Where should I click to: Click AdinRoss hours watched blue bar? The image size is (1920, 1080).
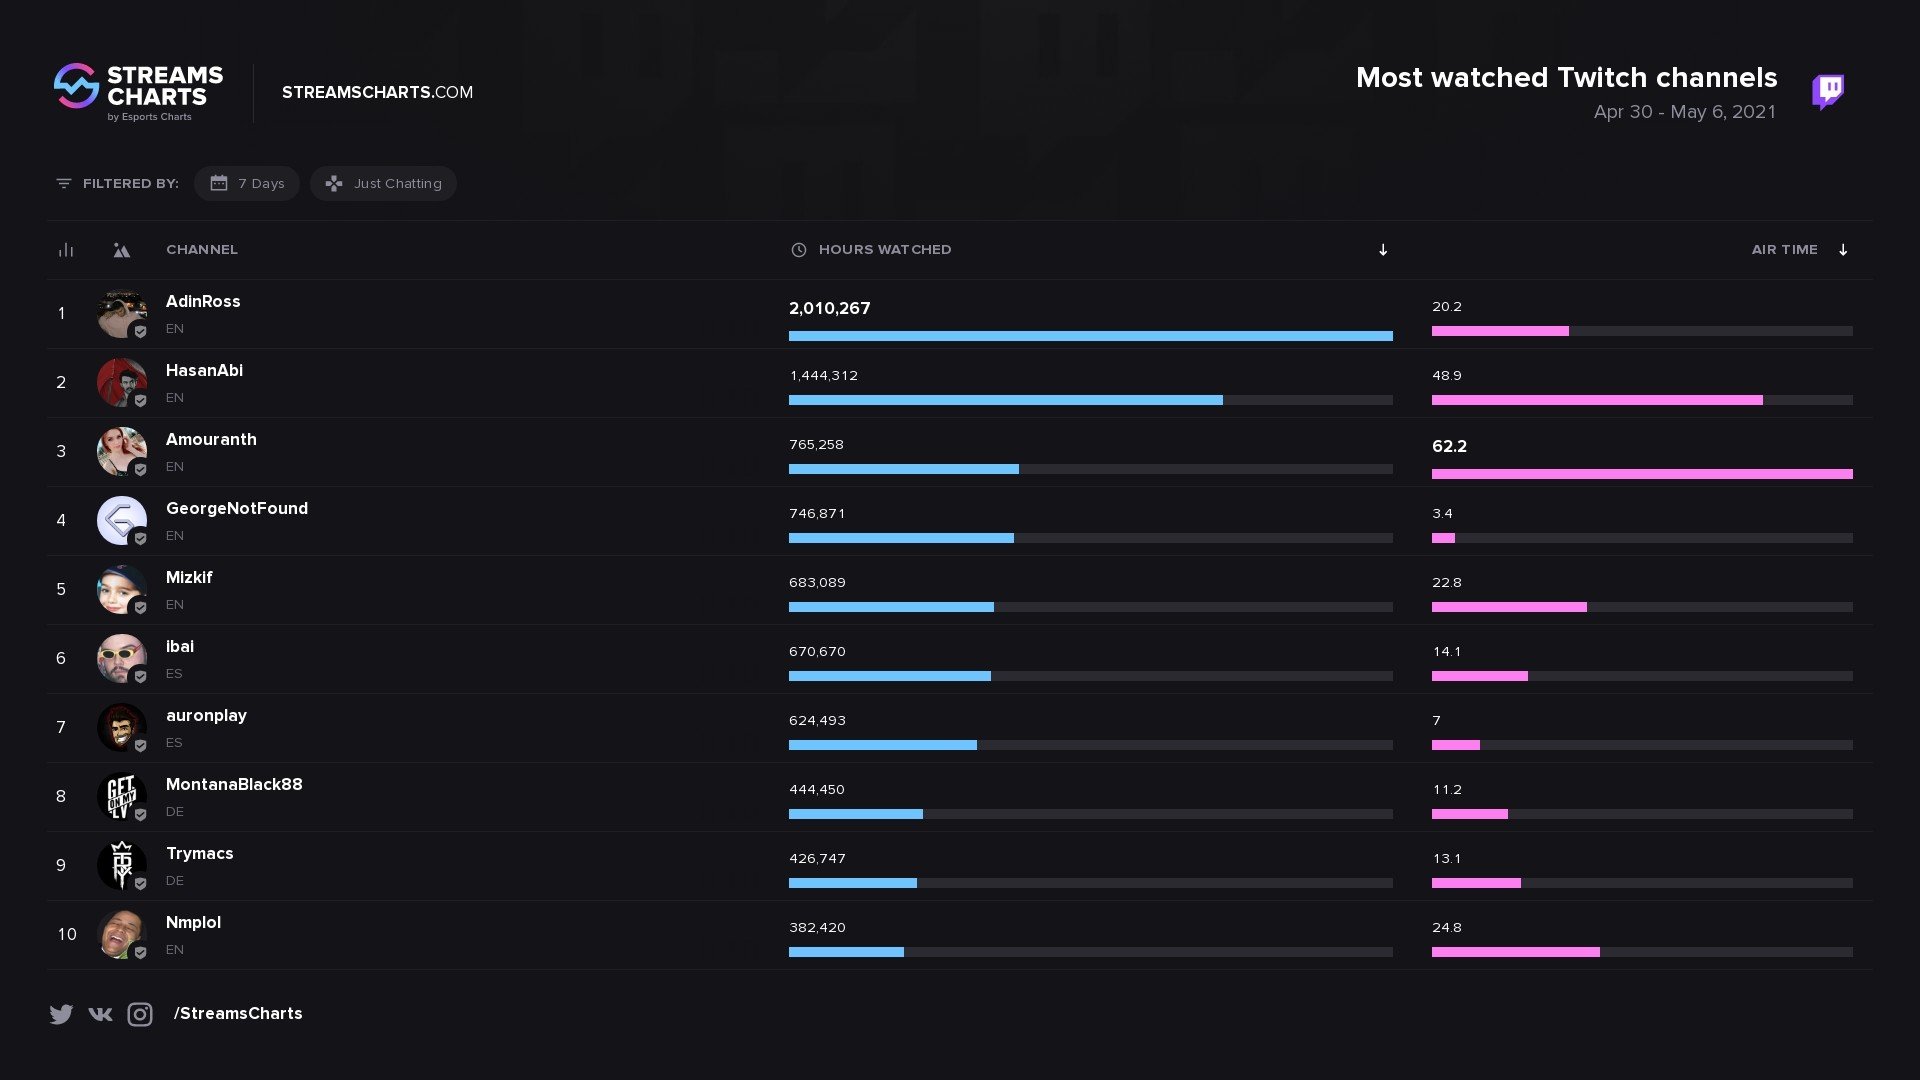coord(1090,336)
